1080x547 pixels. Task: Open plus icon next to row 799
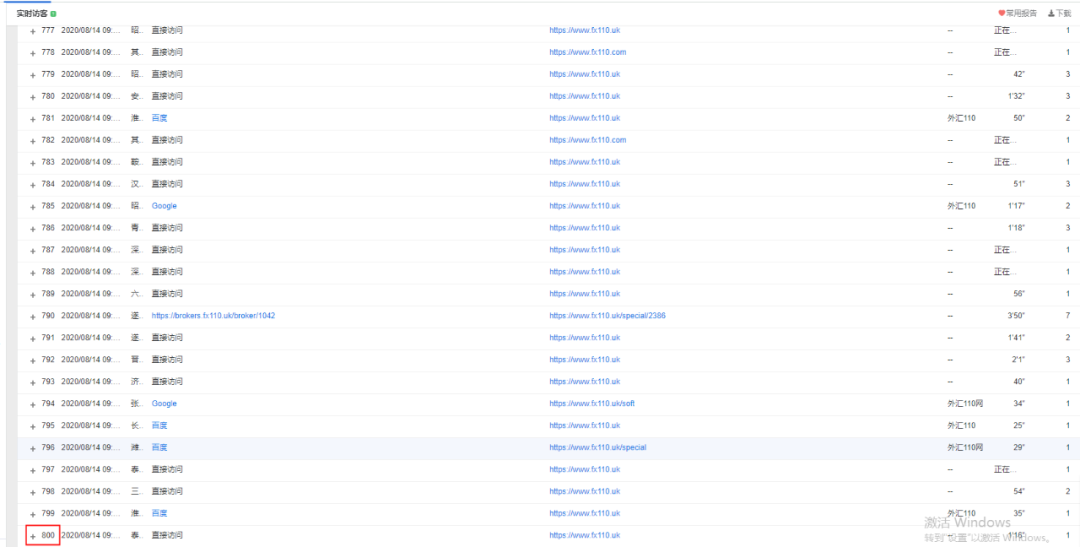click(33, 514)
